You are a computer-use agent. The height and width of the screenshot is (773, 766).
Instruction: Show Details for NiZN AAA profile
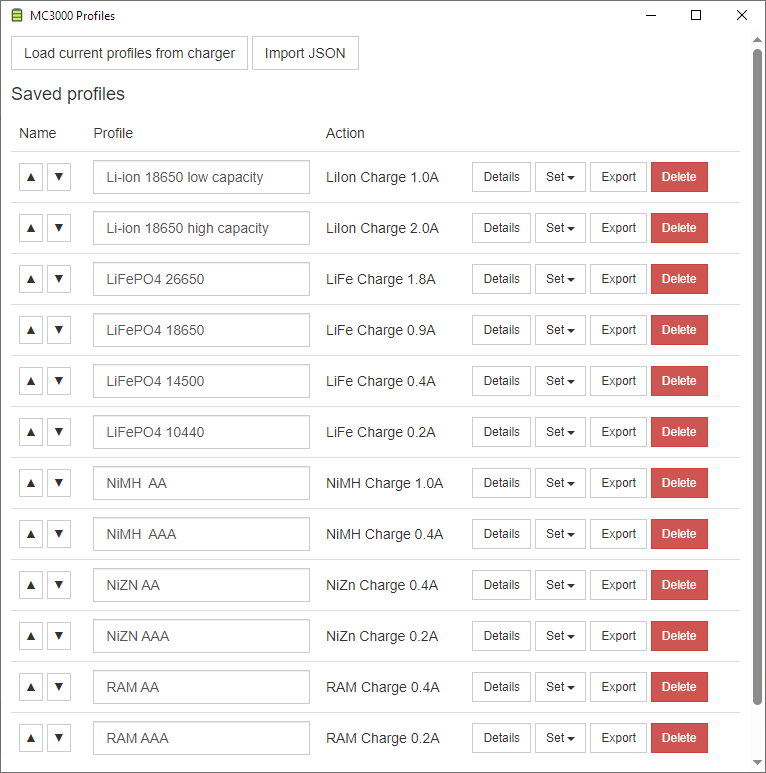501,636
